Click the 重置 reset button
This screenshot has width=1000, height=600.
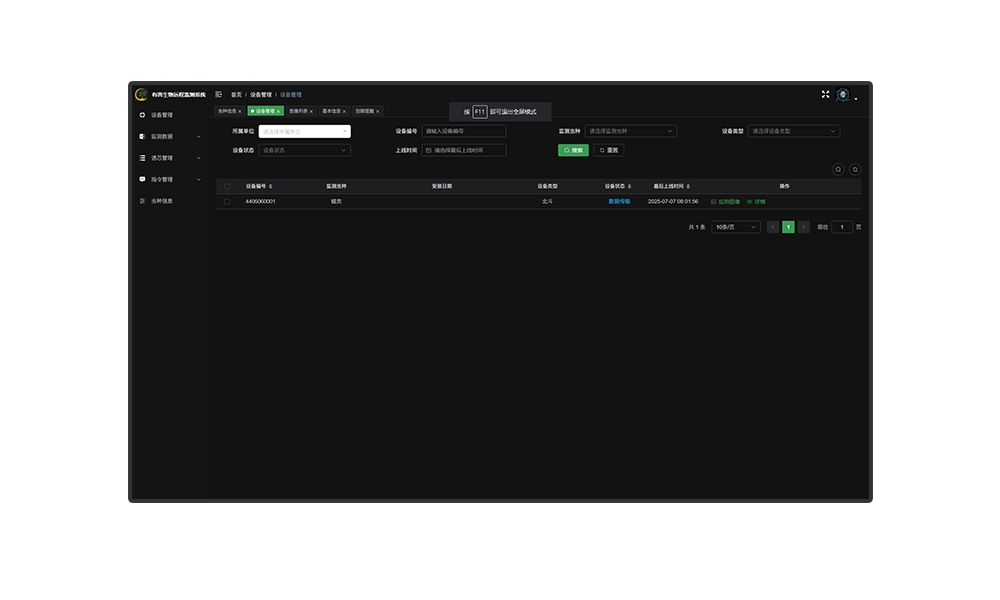coord(608,150)
